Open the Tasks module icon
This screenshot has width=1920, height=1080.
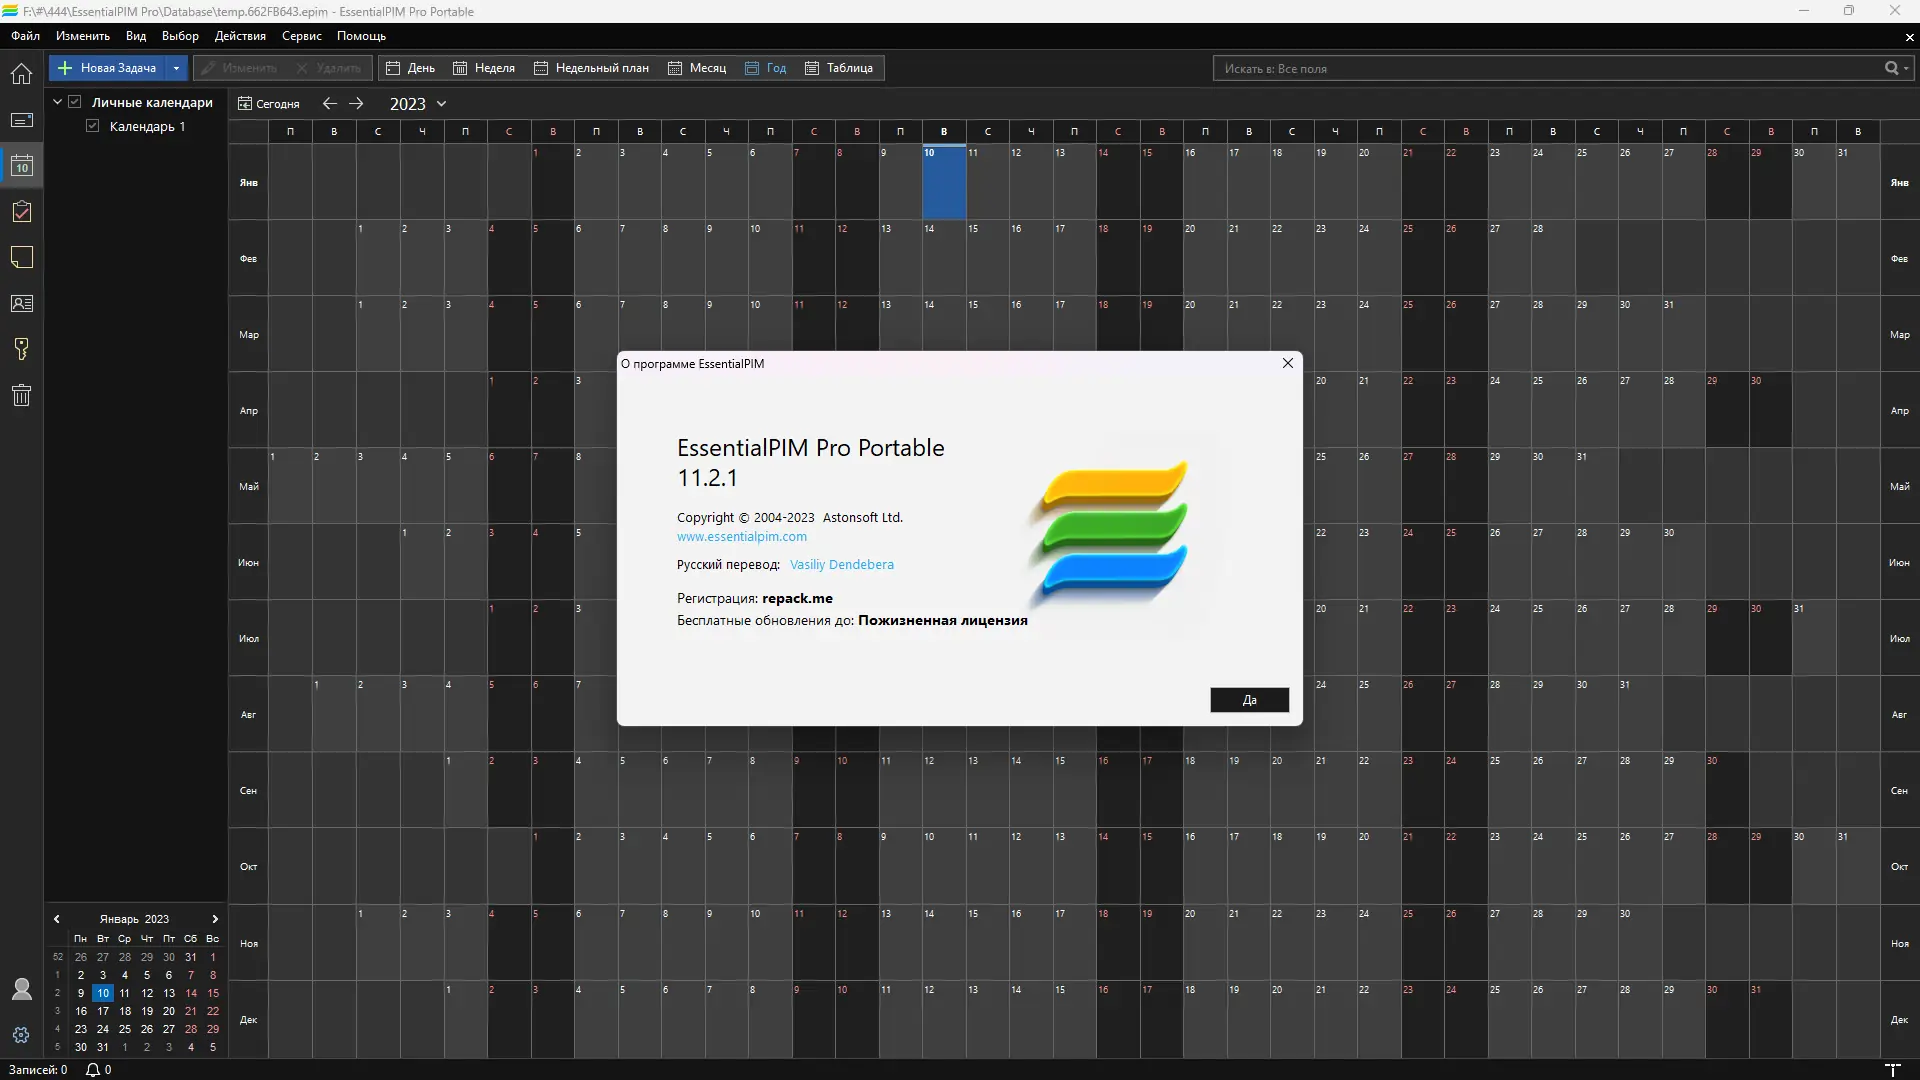click(21, 212)
